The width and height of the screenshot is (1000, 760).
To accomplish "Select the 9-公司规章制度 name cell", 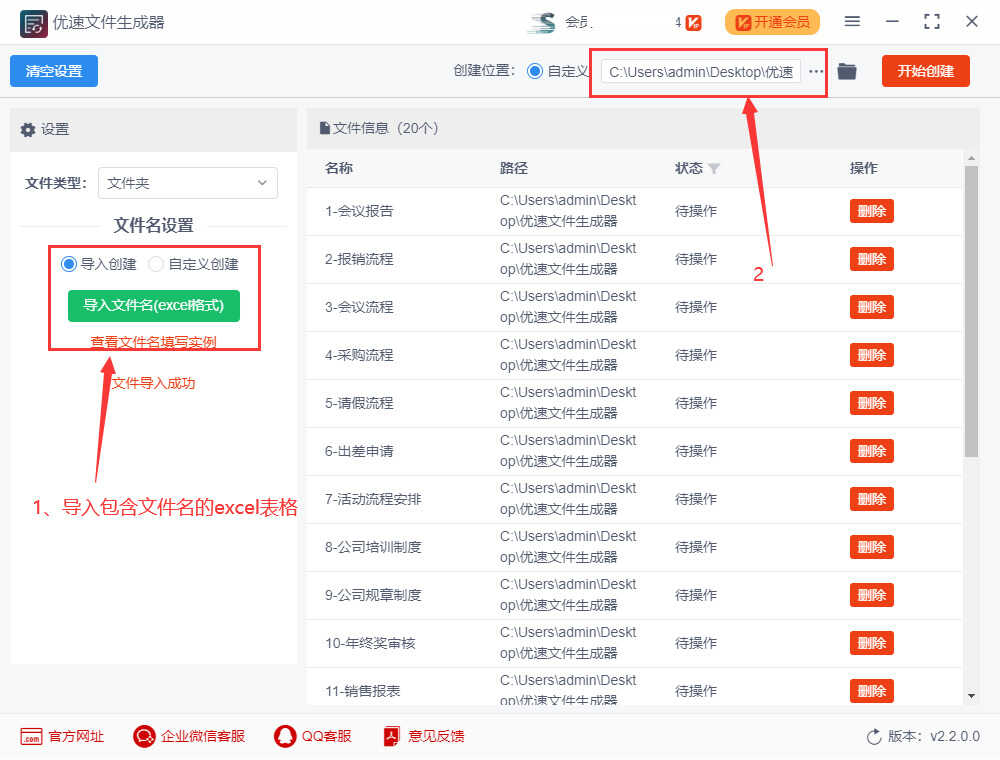I will [373, 595].
